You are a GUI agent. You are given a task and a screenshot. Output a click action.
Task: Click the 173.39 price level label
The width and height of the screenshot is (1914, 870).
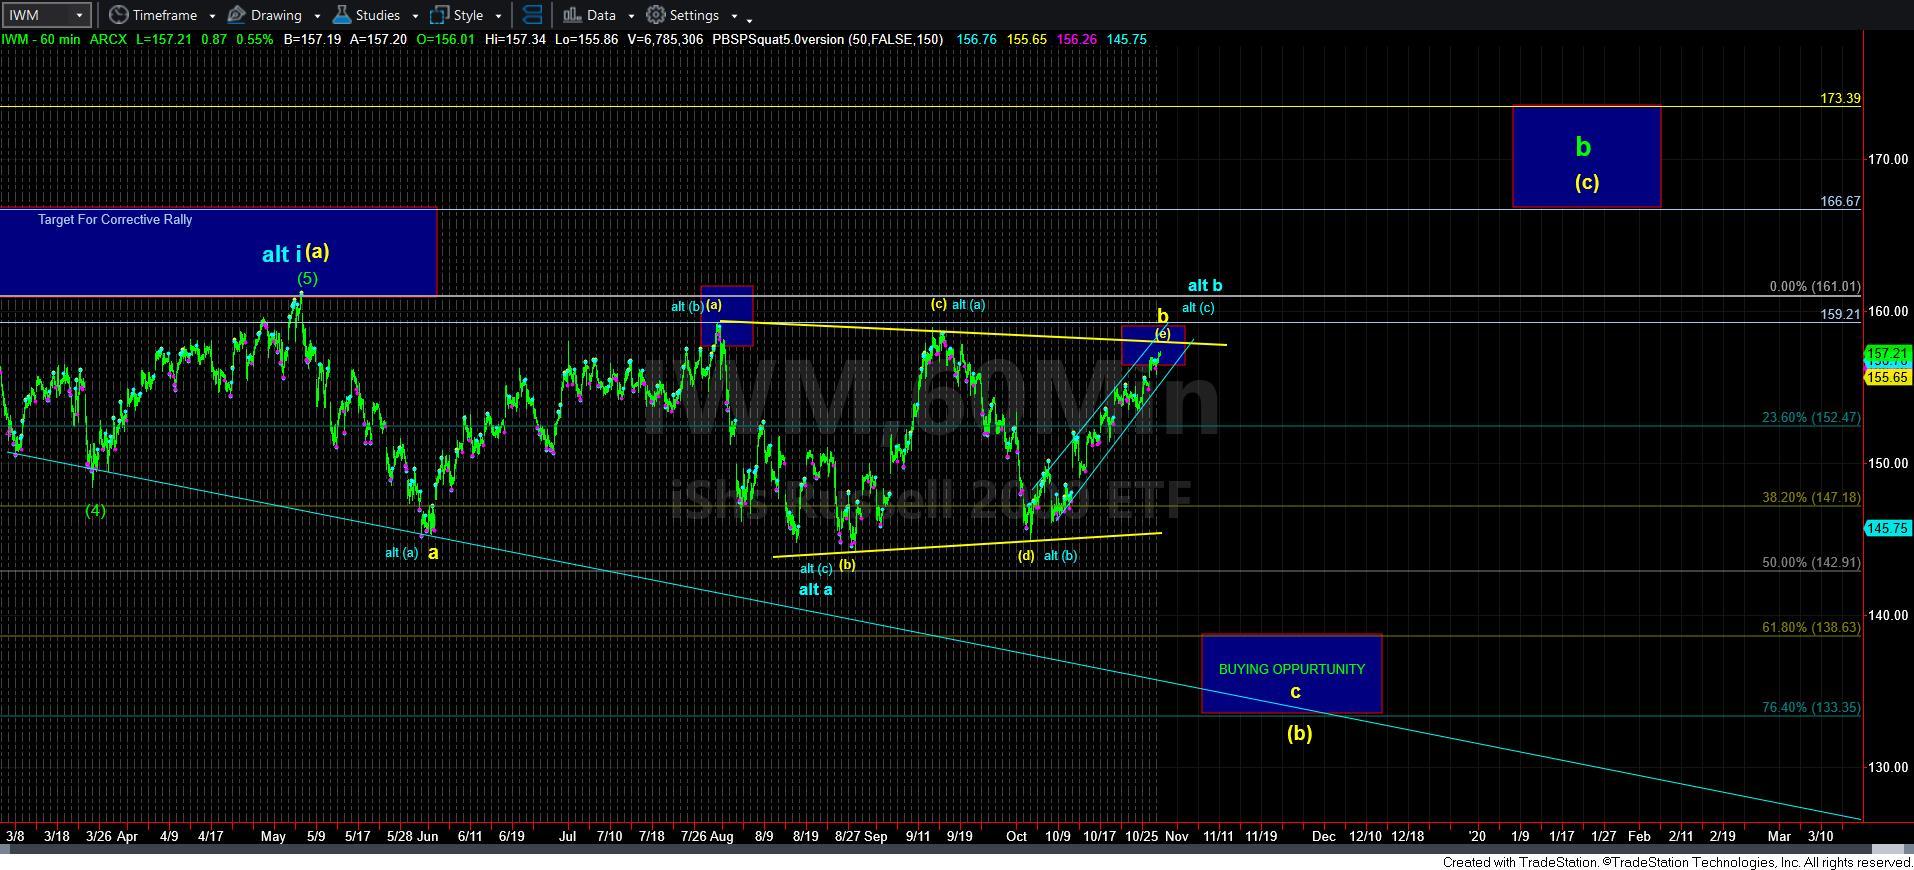[1840, 98]
